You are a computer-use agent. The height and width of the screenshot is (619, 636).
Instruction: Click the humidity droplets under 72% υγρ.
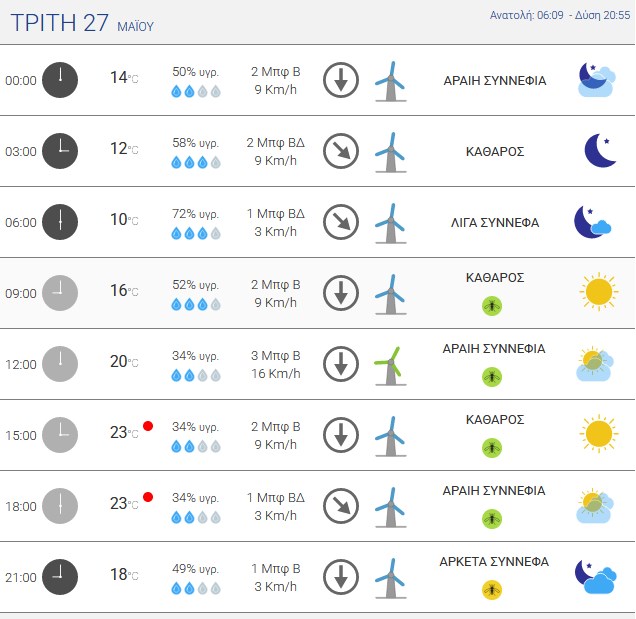pos(196,233)
